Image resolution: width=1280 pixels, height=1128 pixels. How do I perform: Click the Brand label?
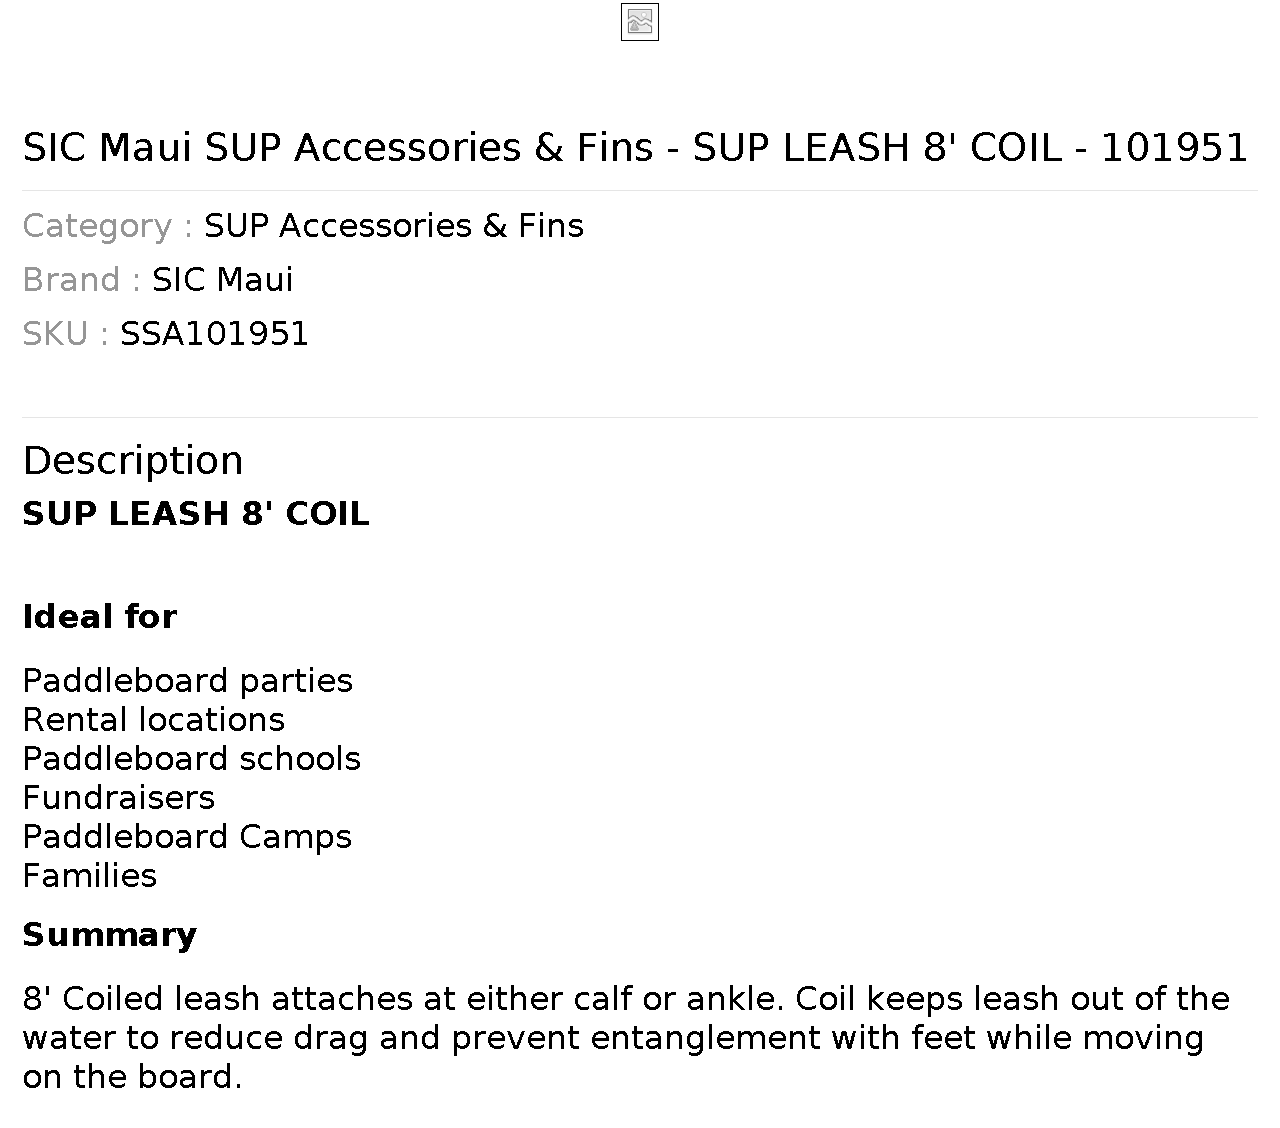[81, 280]
